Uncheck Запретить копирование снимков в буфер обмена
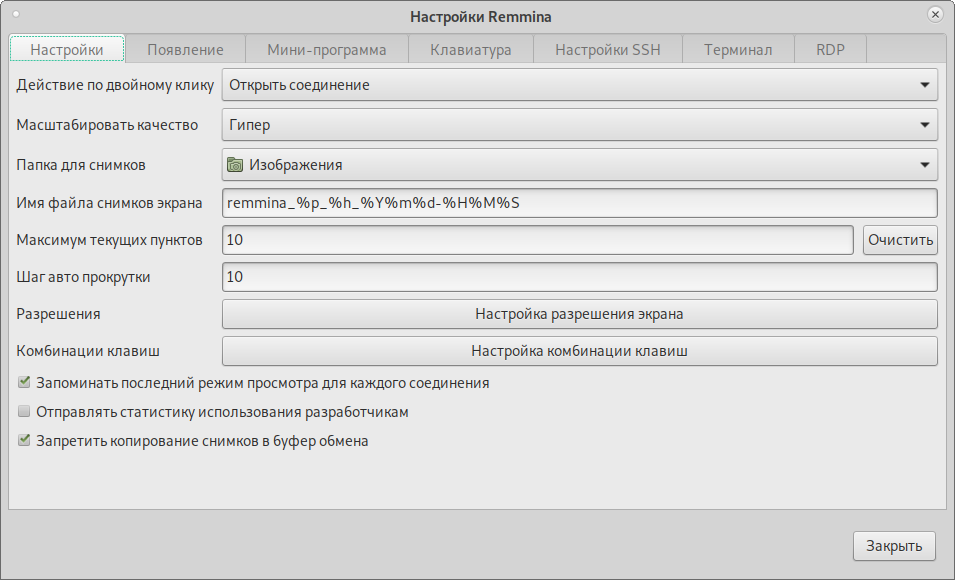955x580 pixels. (x=24, y=440)
